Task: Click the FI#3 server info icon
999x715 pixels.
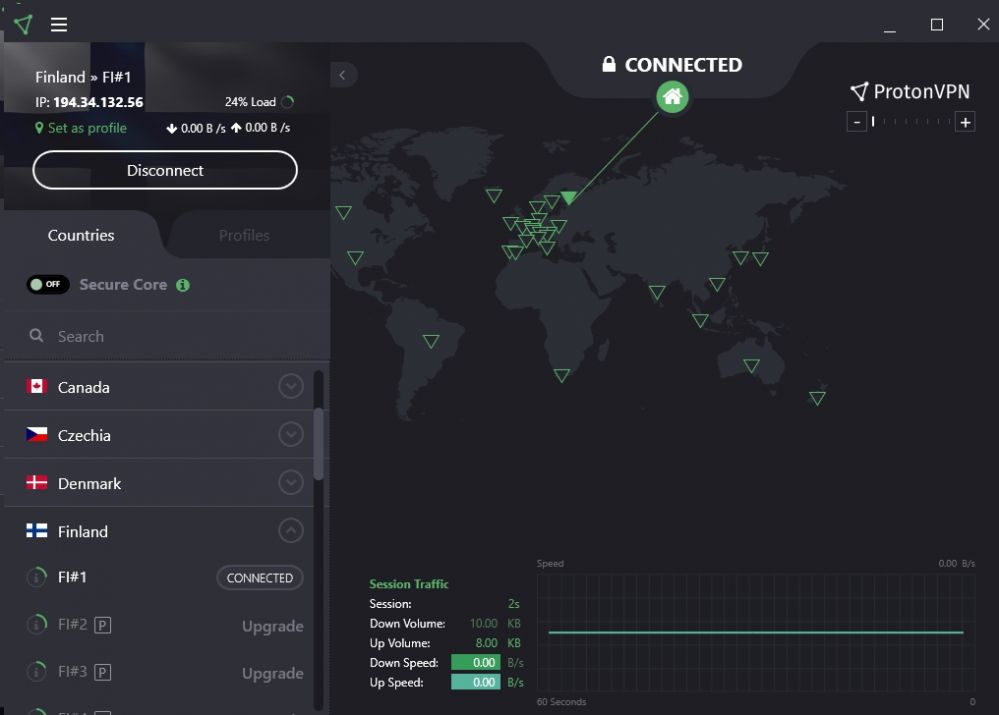Action: point(37,672)
